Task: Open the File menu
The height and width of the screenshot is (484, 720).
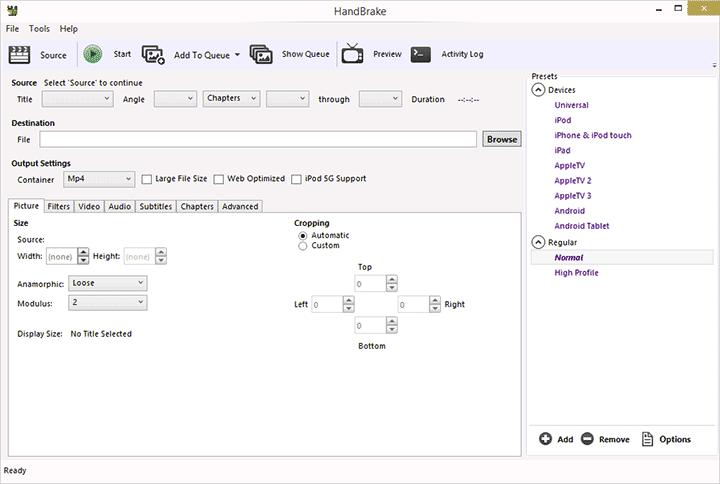Action: (12, 28)
